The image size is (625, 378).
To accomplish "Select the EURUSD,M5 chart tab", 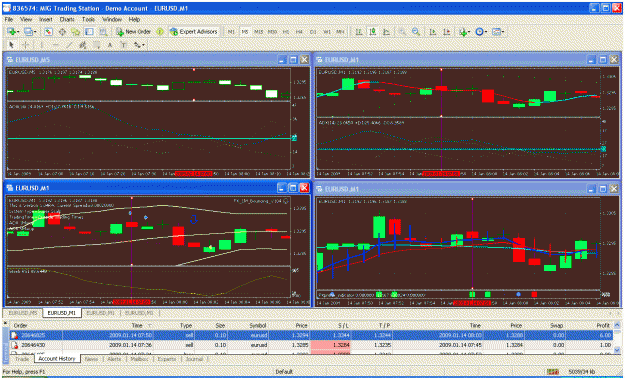I will pyautogui.click(x=23, y=313).
